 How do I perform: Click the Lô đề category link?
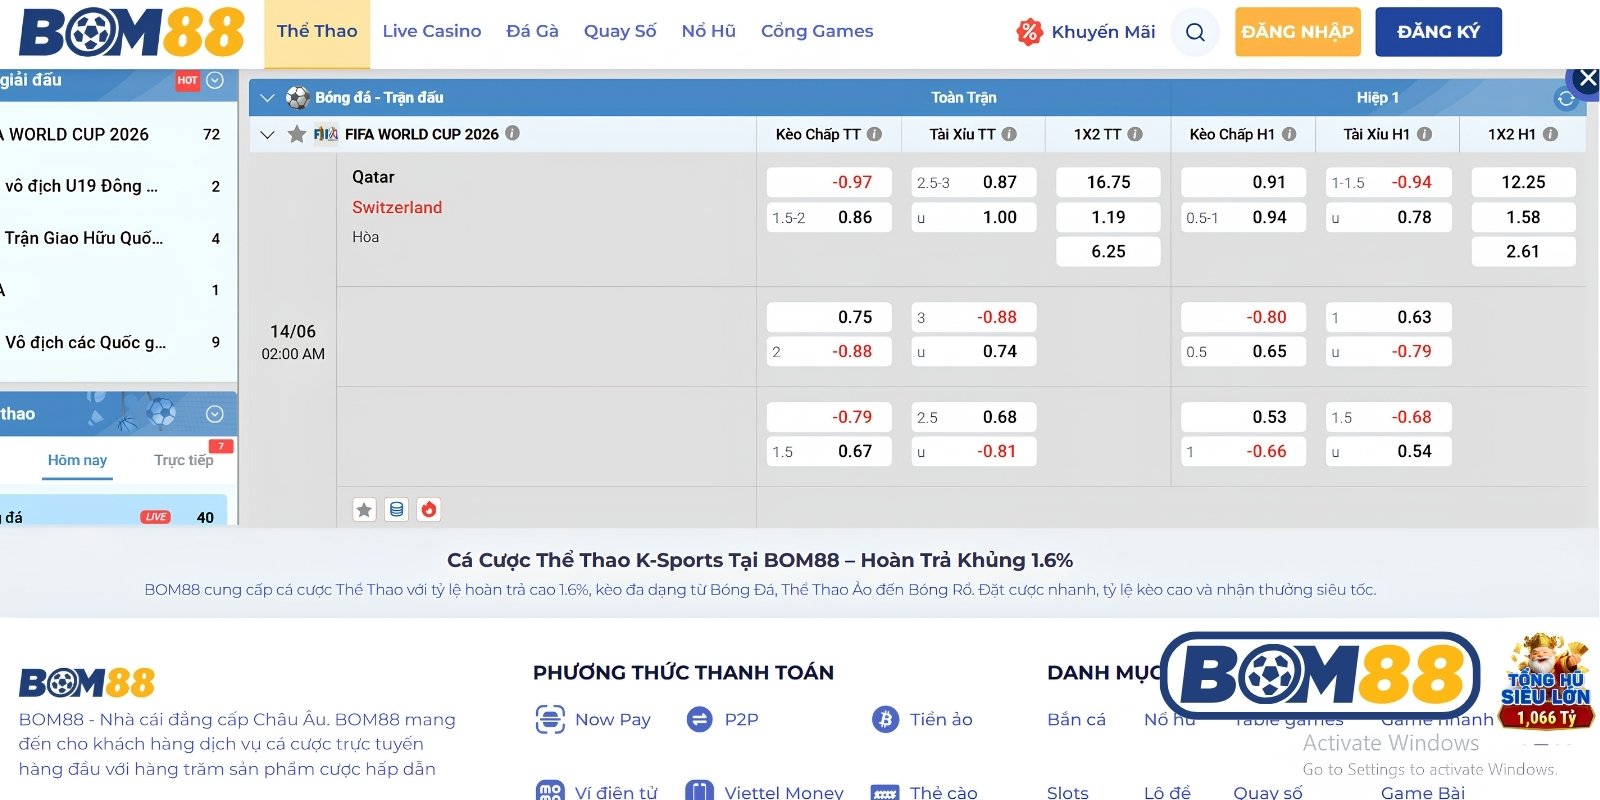1167,792
